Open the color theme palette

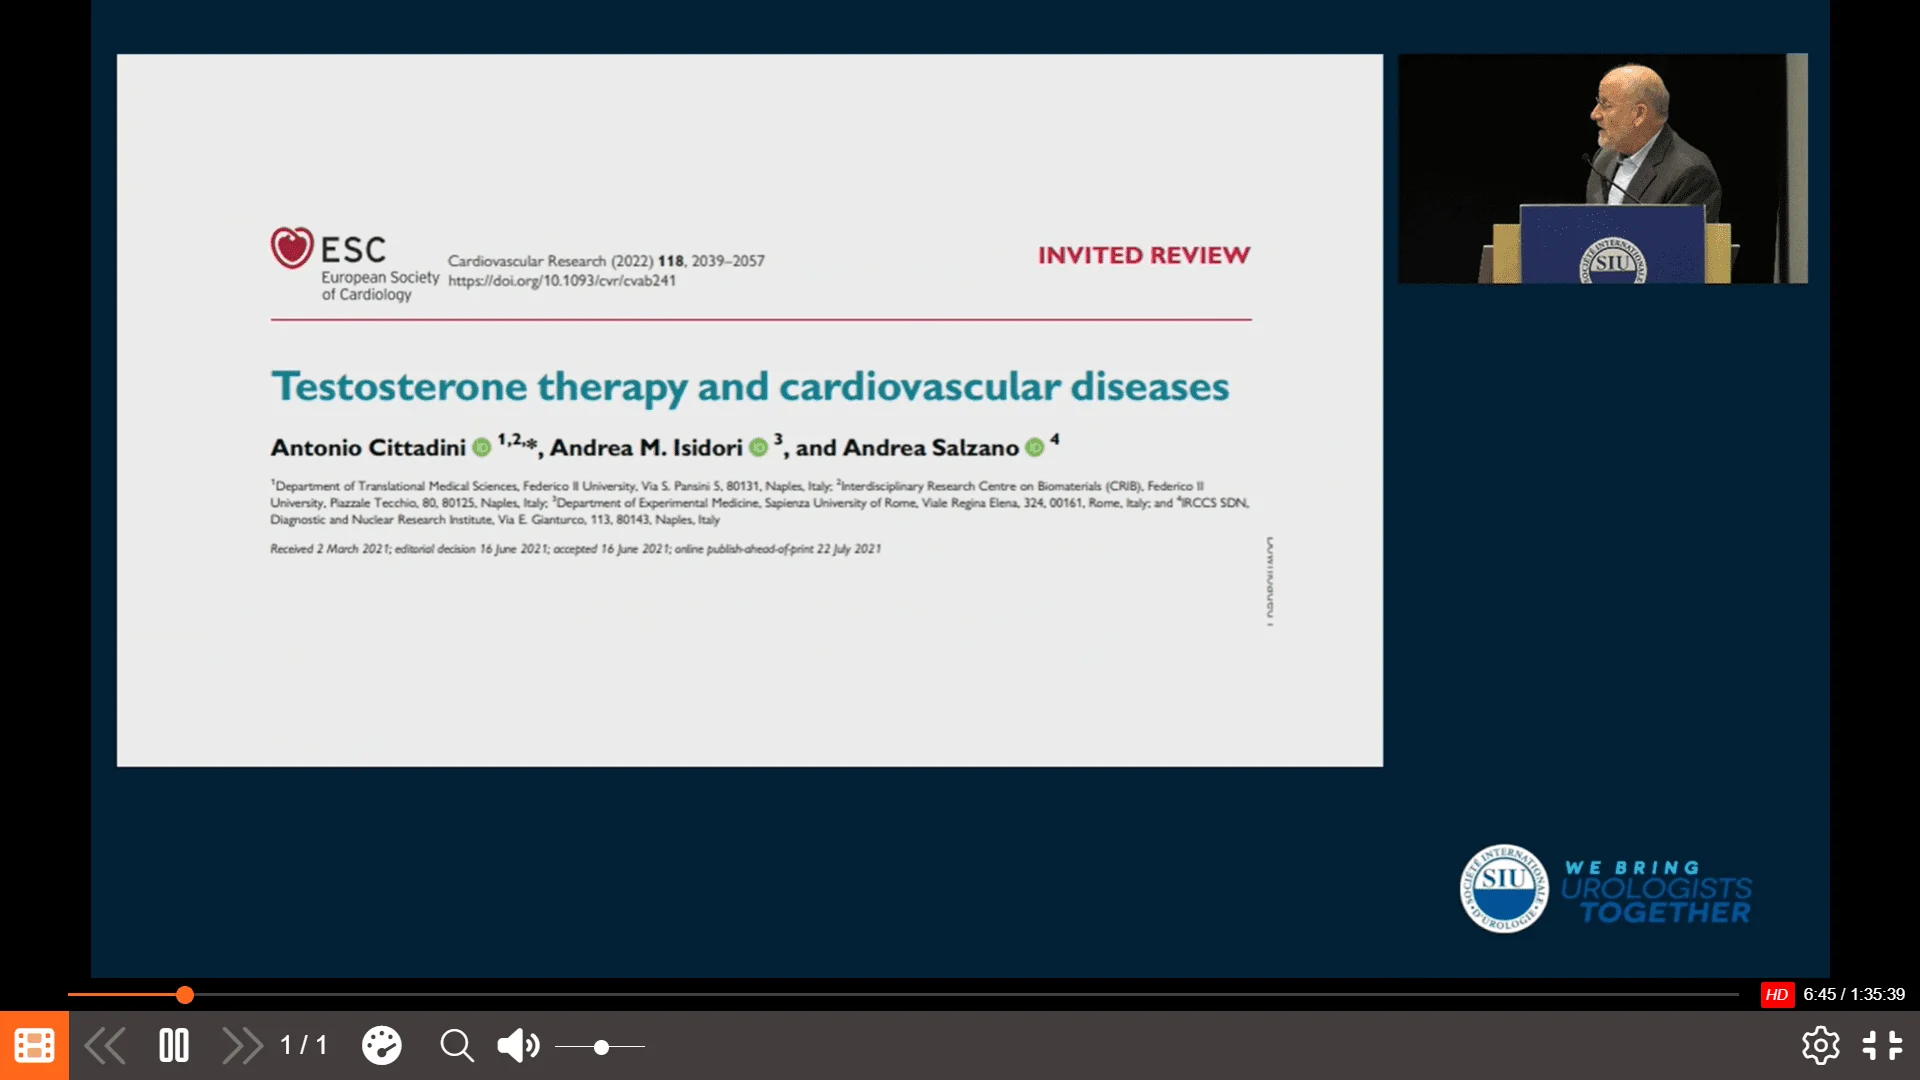pyautogui.click(x=381, y=1046)
